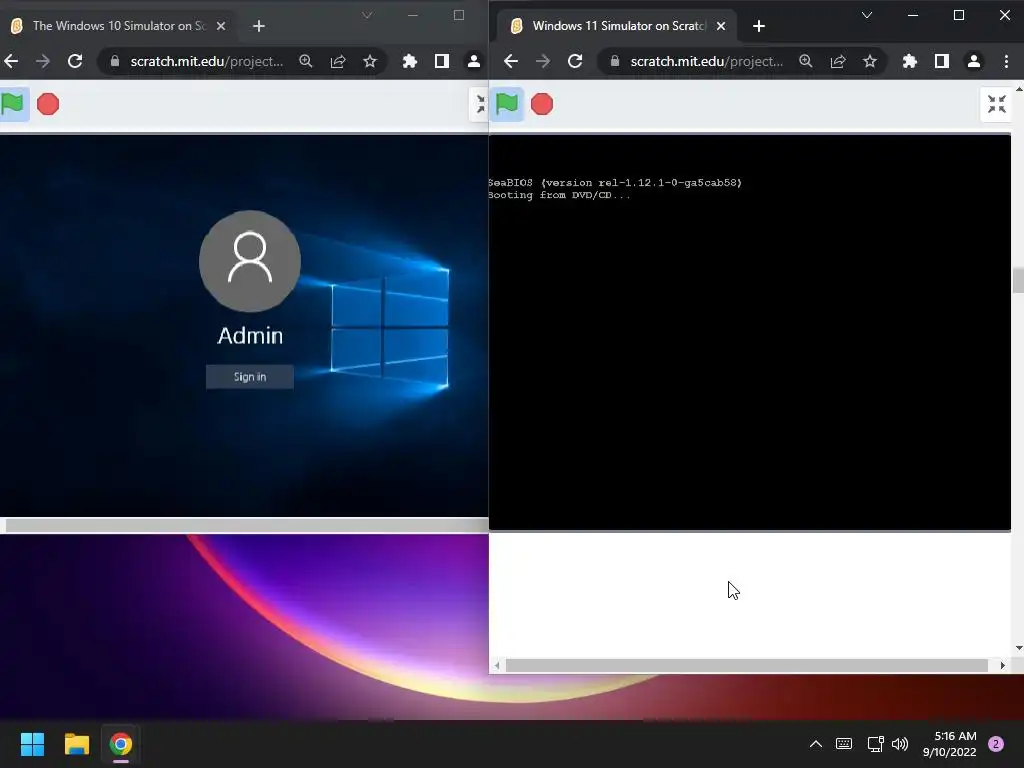Click red stop button in Windows 10 Simulator window
Image resolution: width=1024 pixels, height=768 pixels.
click(48, 104)
